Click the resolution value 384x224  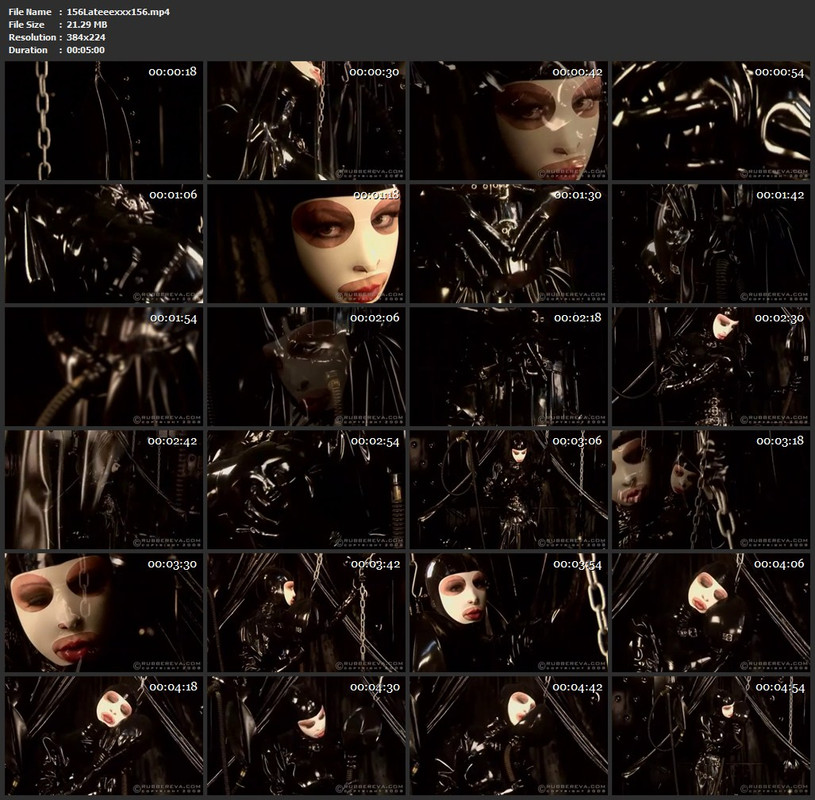coord(86,37)
